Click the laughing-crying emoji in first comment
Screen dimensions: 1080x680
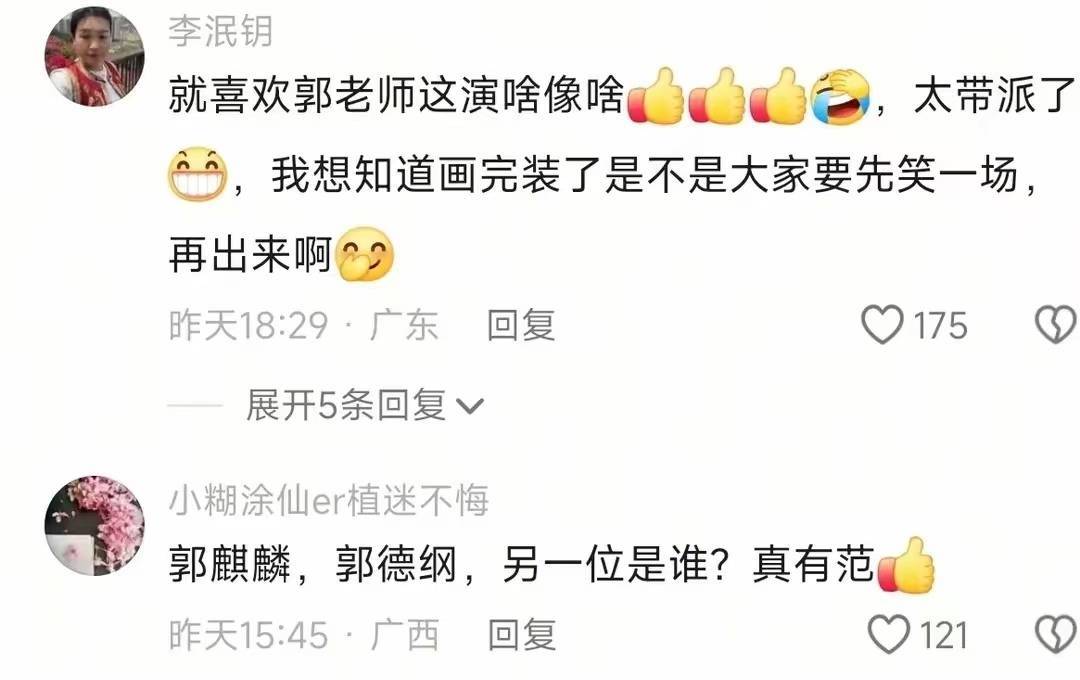click(840, 96)
